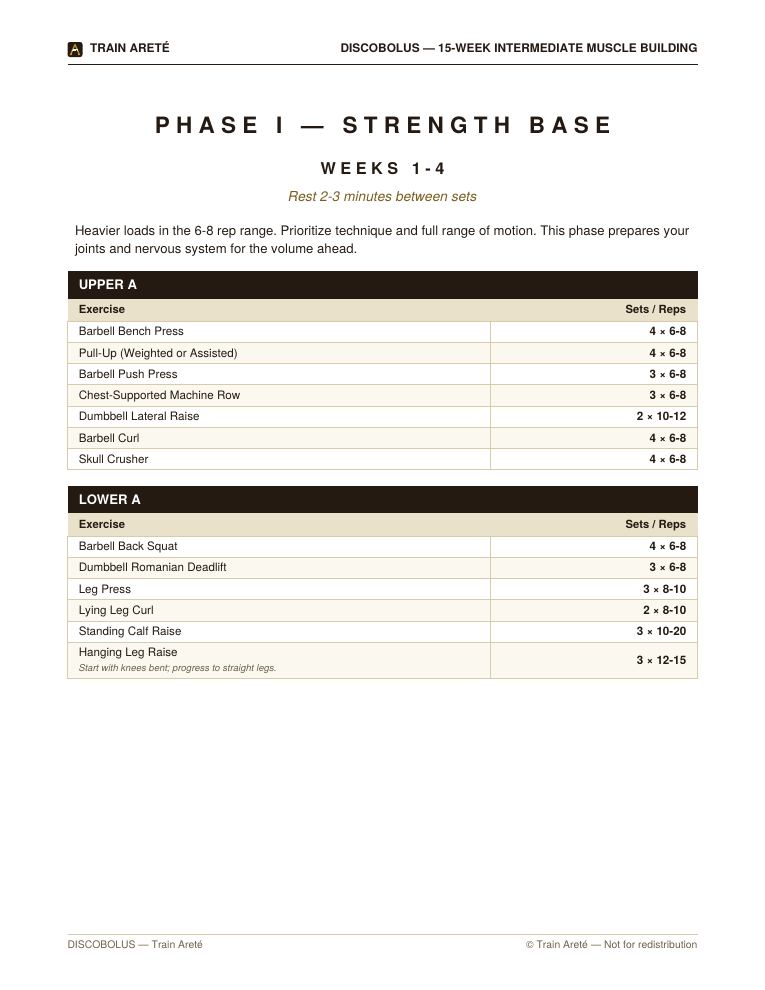The height and width of the screenshot is (990, 765).
Task: Click the Hanging Leg Raise knees-bent note
Action: tap(177, 668)
